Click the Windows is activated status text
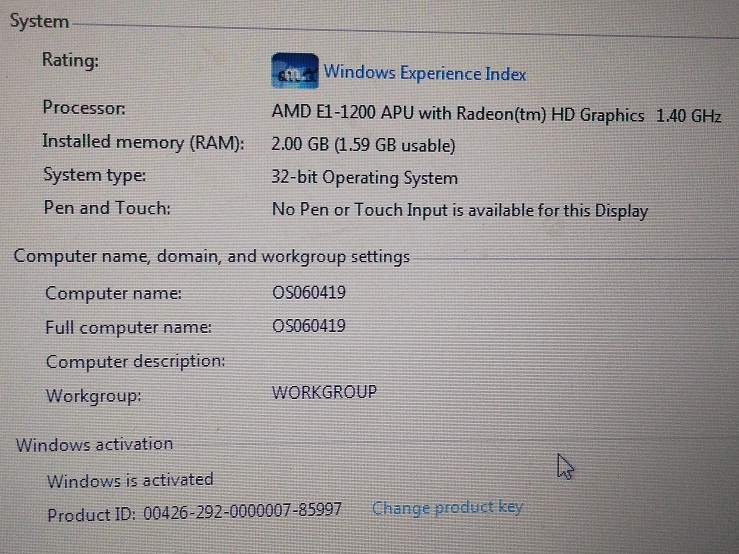 click(x=130, y=480)
